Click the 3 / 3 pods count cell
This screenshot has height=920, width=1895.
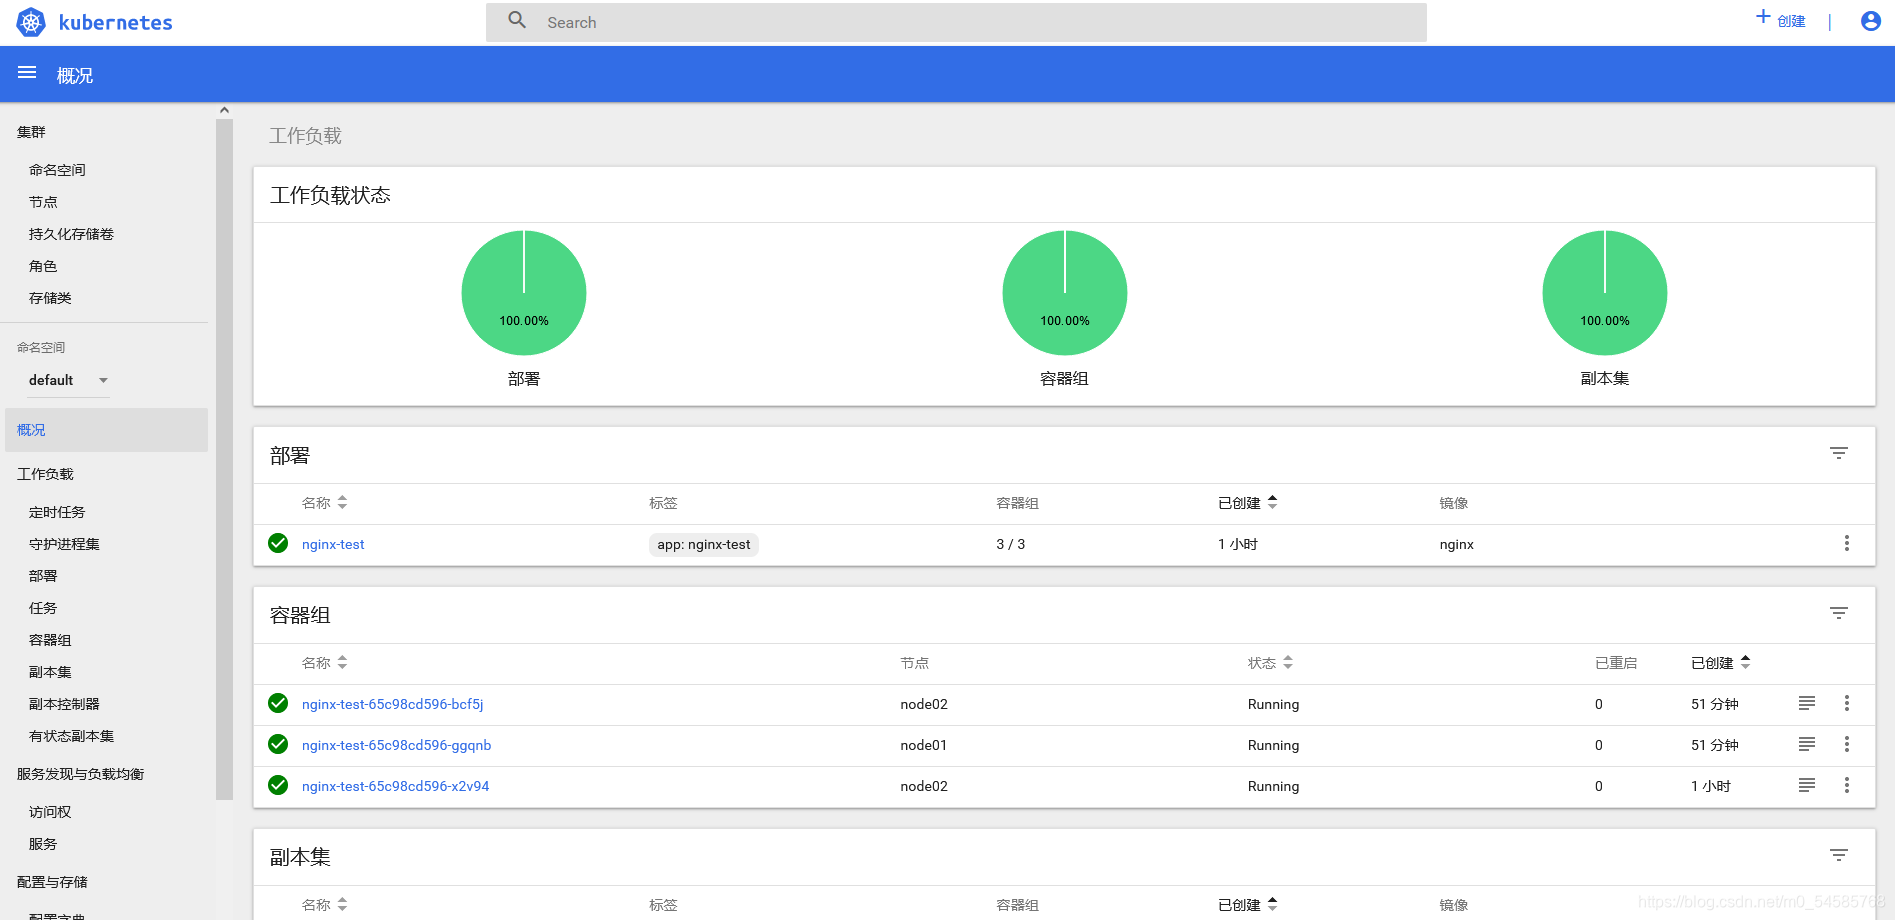[1010, 544]
